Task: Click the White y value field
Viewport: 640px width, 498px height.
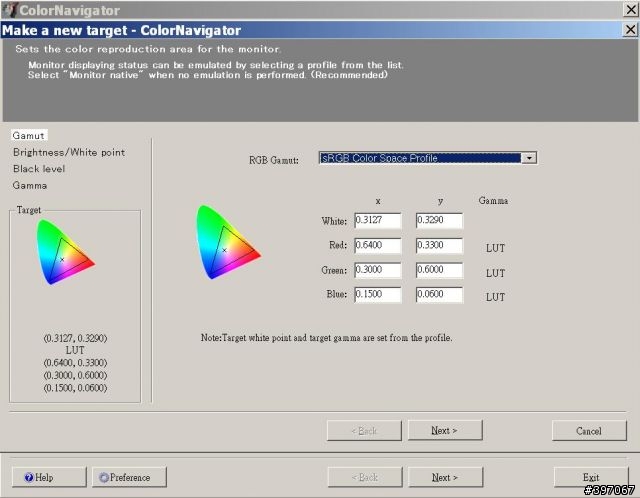Action: 440,220
